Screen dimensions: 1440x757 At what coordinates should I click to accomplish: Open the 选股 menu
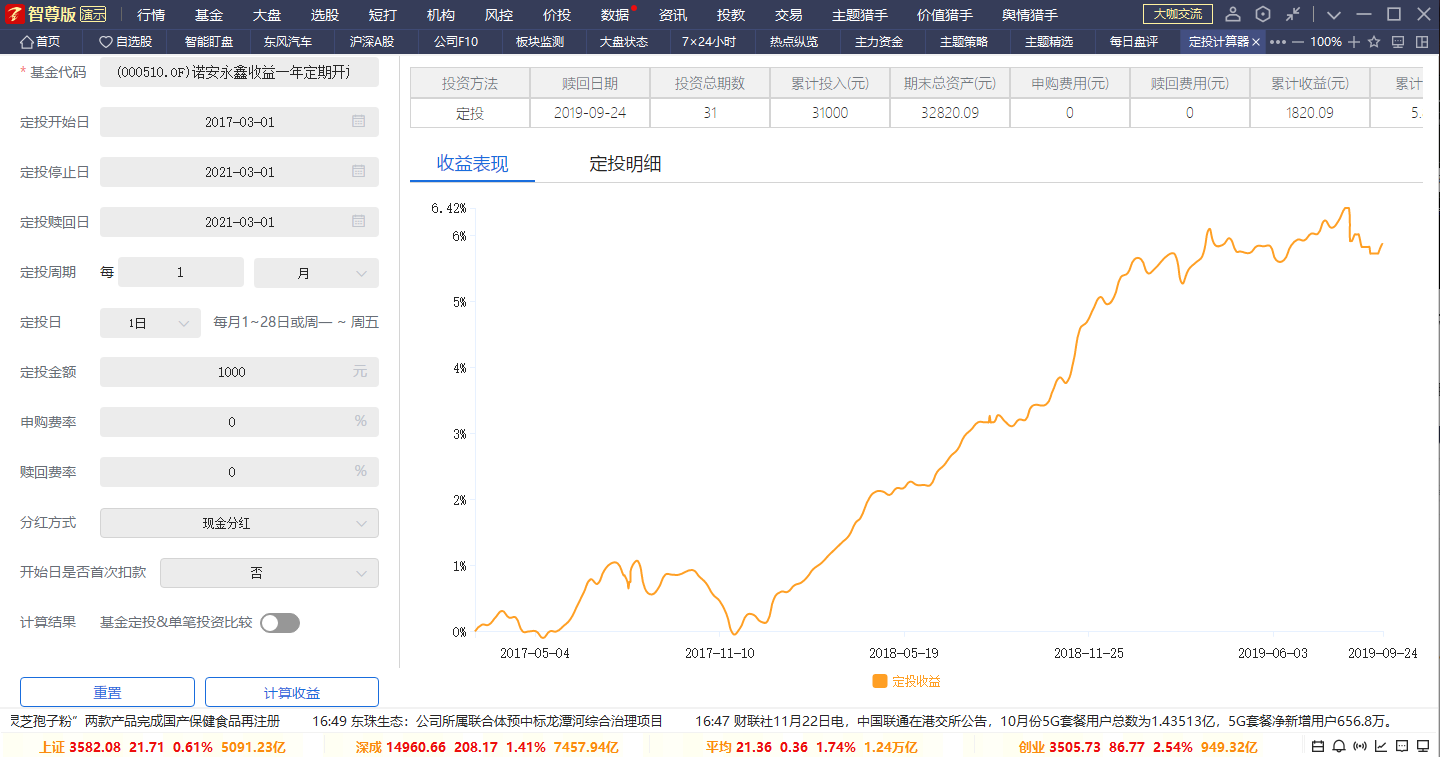[324, 15]
